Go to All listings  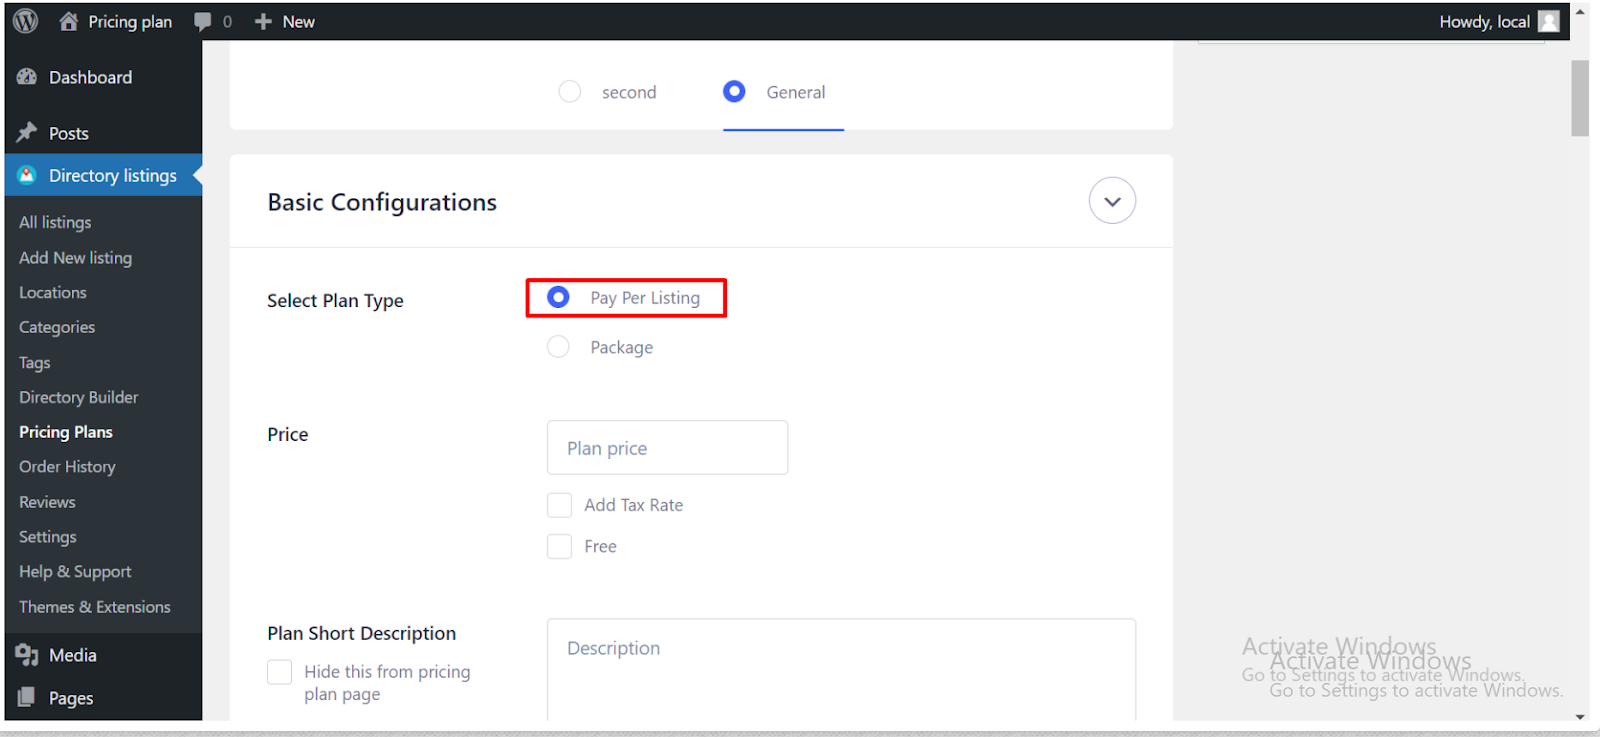point(55,222)
